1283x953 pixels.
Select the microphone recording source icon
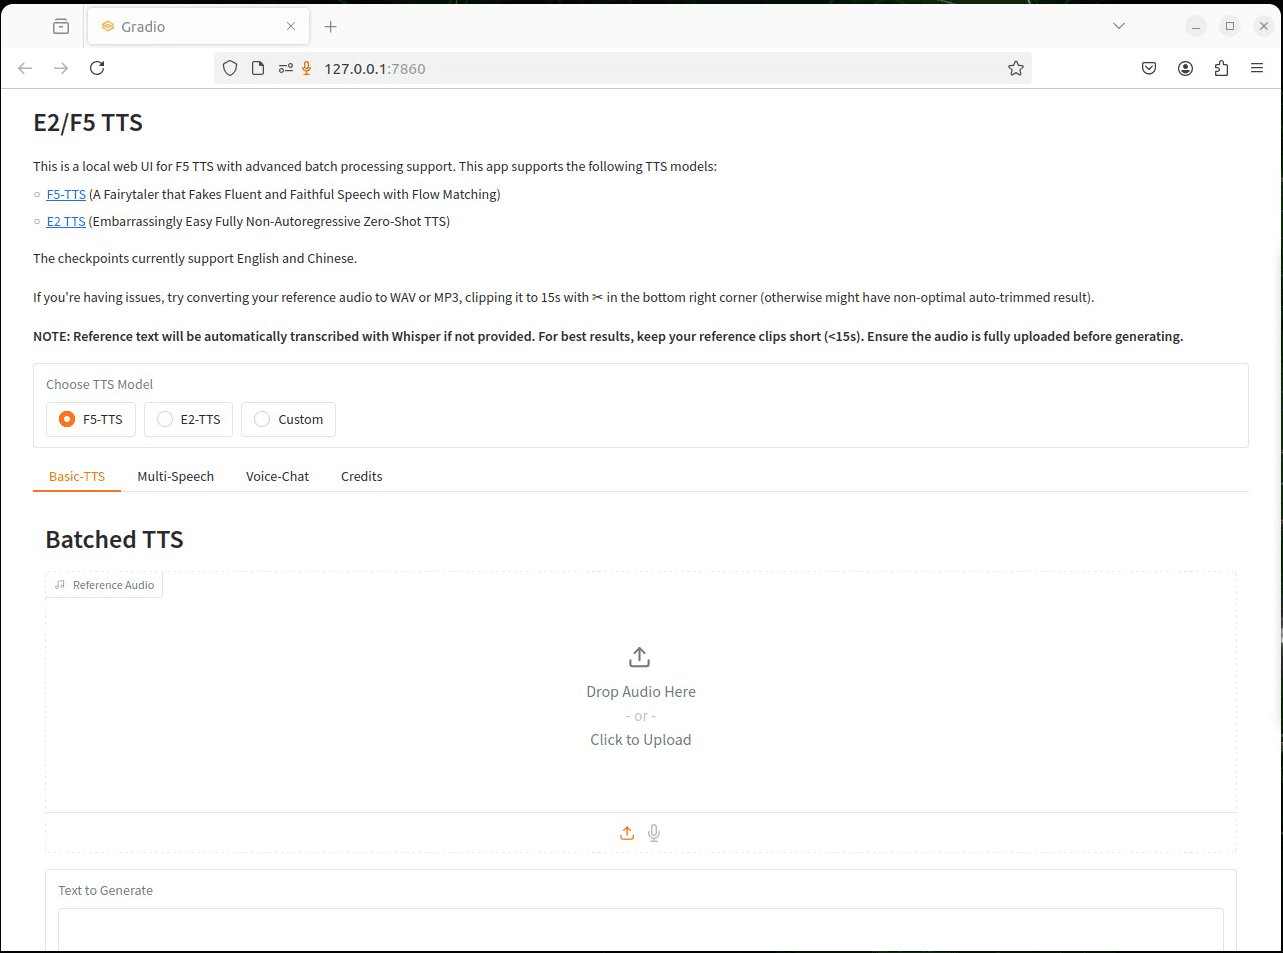654,833
